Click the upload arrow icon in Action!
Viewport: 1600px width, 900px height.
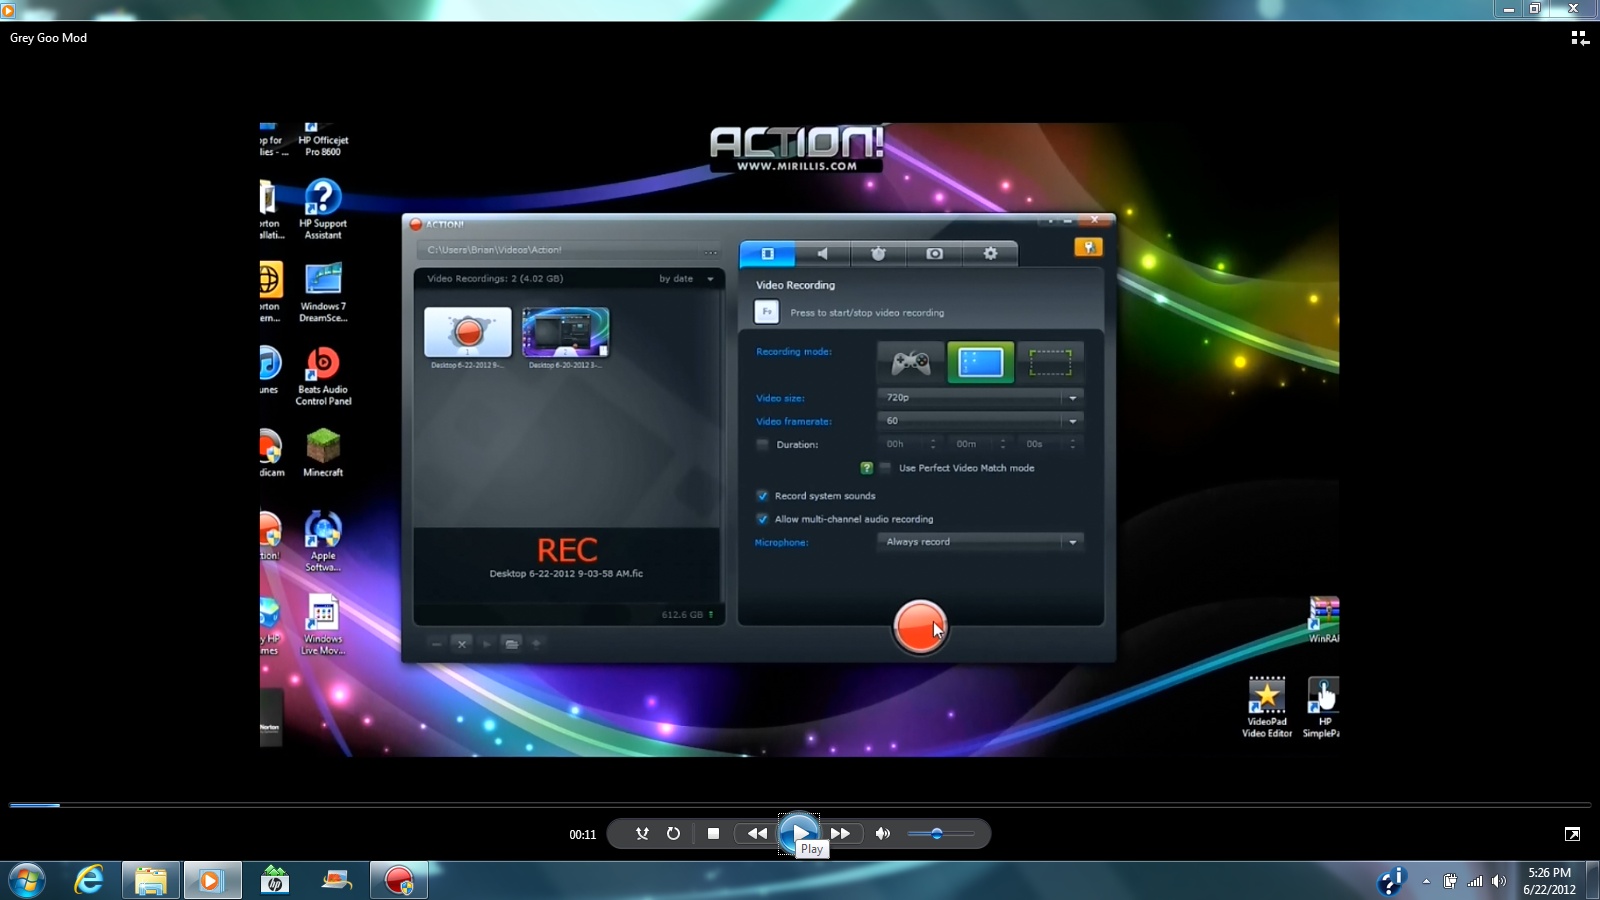(536, 644)
